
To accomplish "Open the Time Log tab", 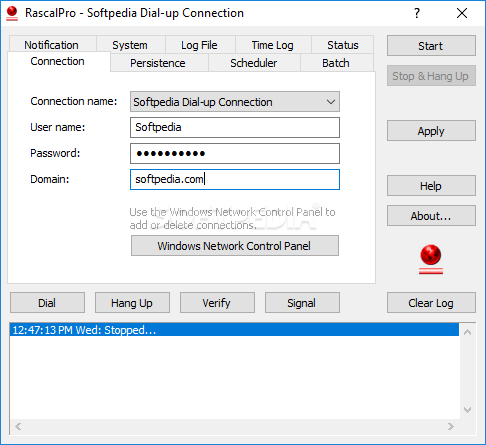I will (273, 45).
